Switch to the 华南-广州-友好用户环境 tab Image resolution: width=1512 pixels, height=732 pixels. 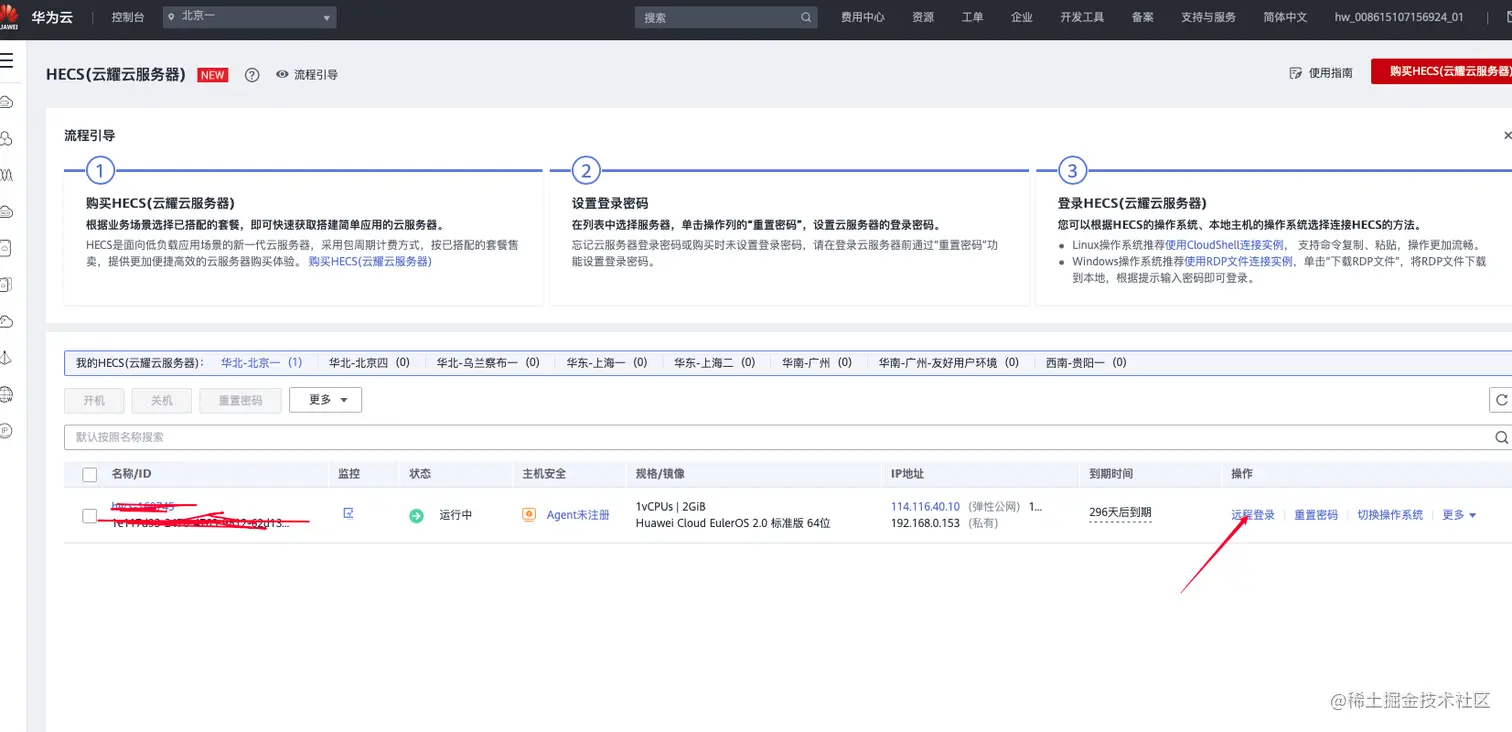[949, 363]
